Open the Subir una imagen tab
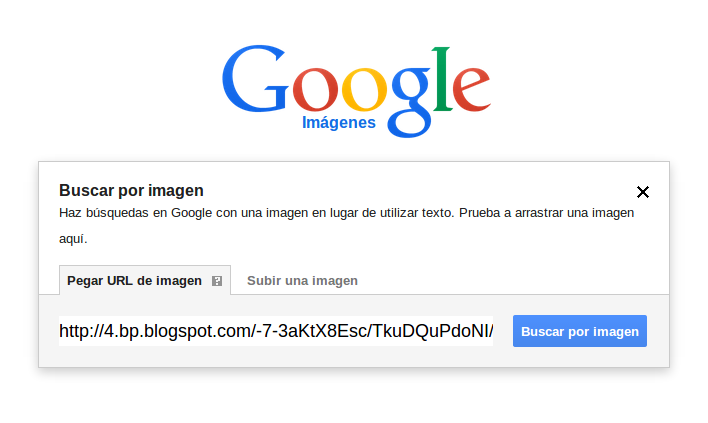 pyautogui.click(x=302, y=280)
